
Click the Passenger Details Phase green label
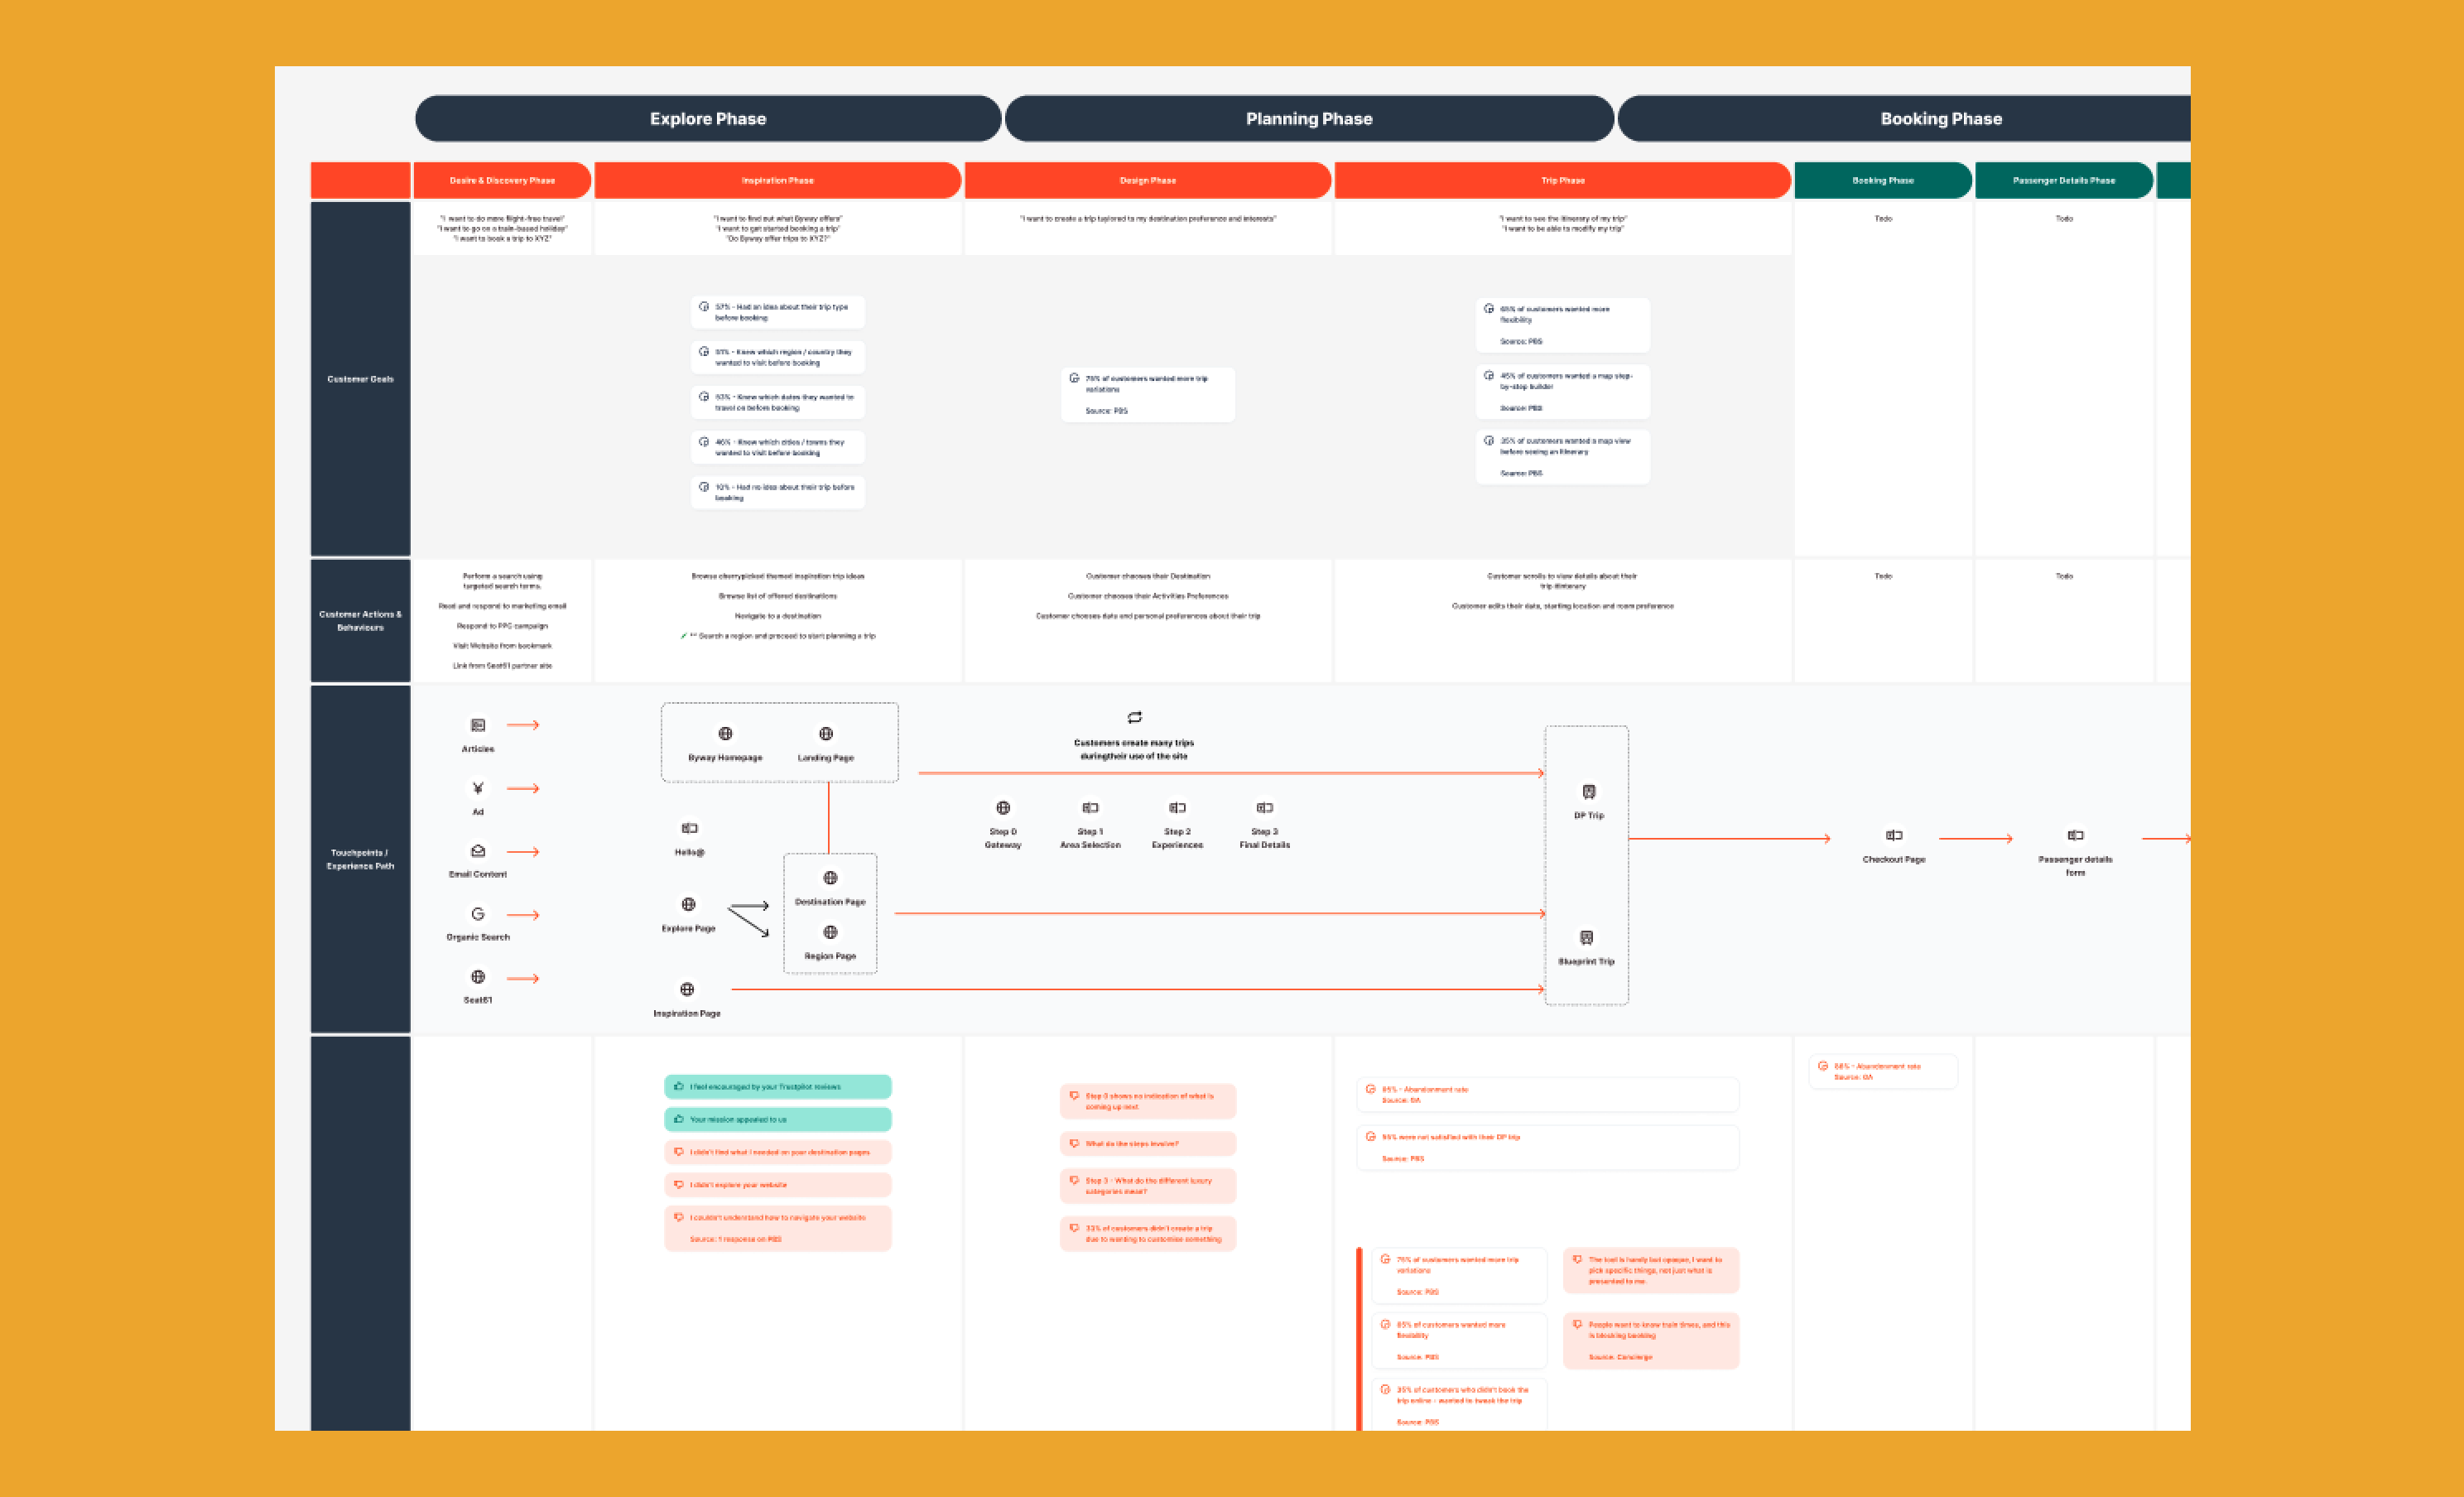click(x=2063, y=181)
